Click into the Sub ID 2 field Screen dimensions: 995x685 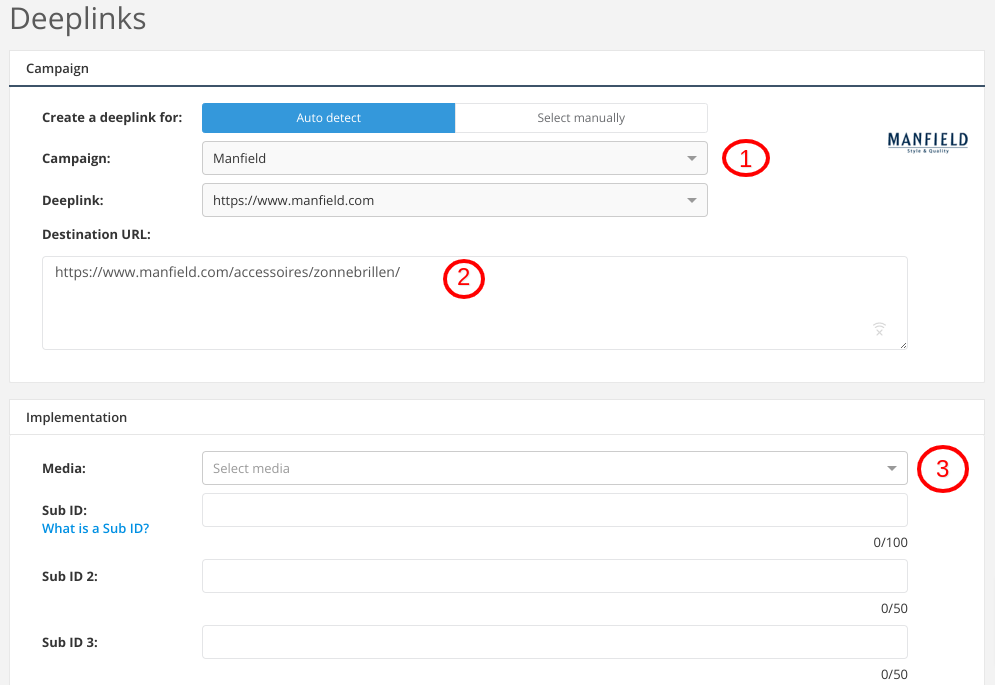pyautogui.click(x=554, y=576)
